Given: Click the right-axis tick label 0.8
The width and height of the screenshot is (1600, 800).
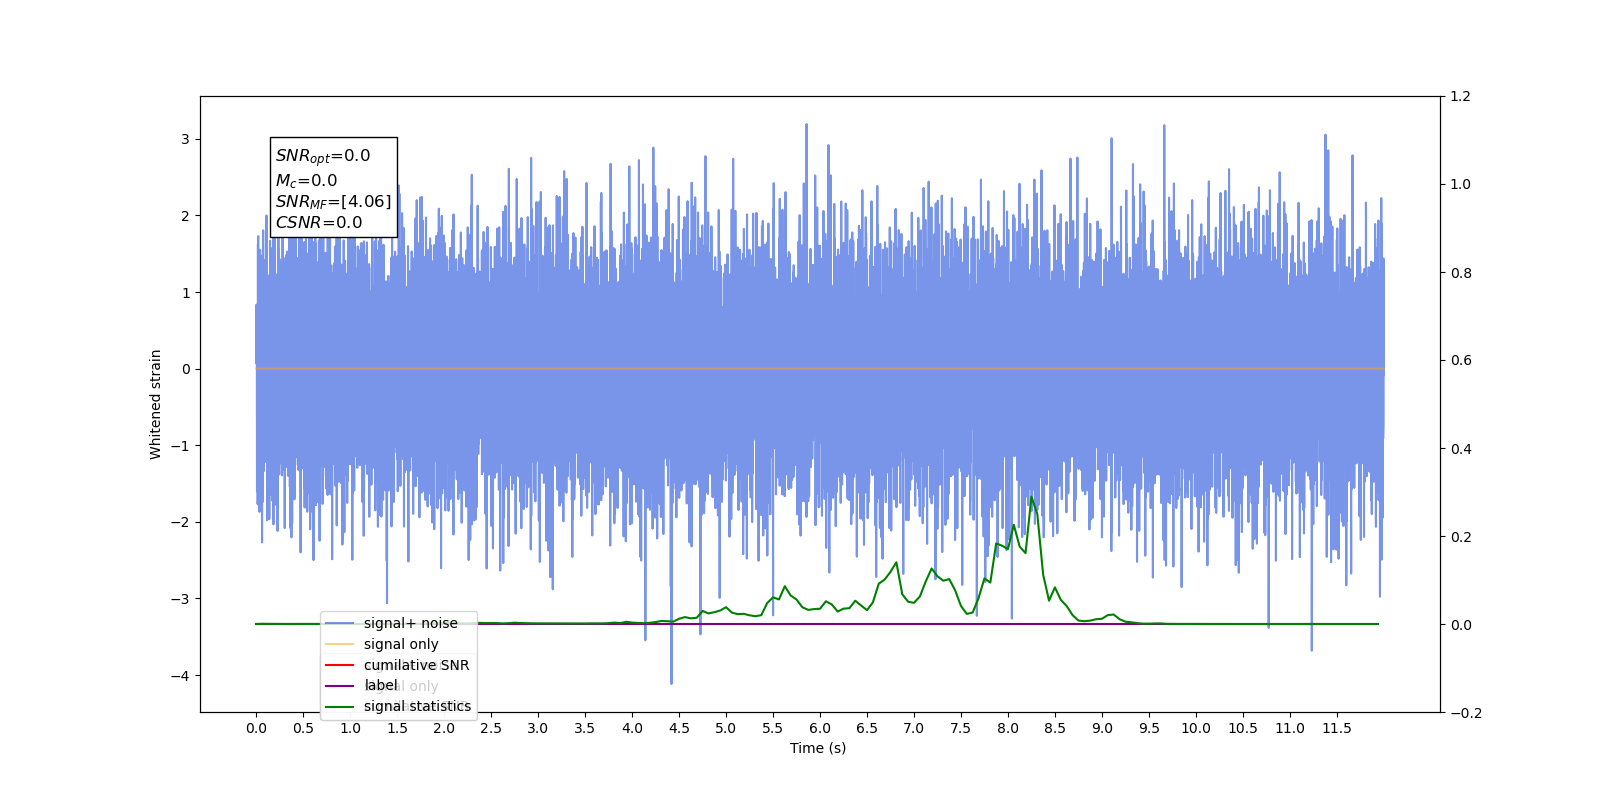Looking at the screenshot, I should [x=1461, y=273].
